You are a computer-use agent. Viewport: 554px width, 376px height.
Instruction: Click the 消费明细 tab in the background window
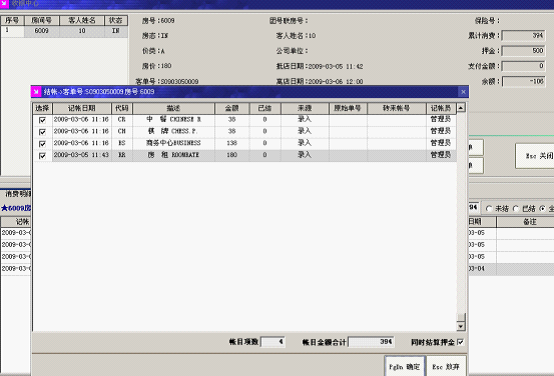point(17,194)
